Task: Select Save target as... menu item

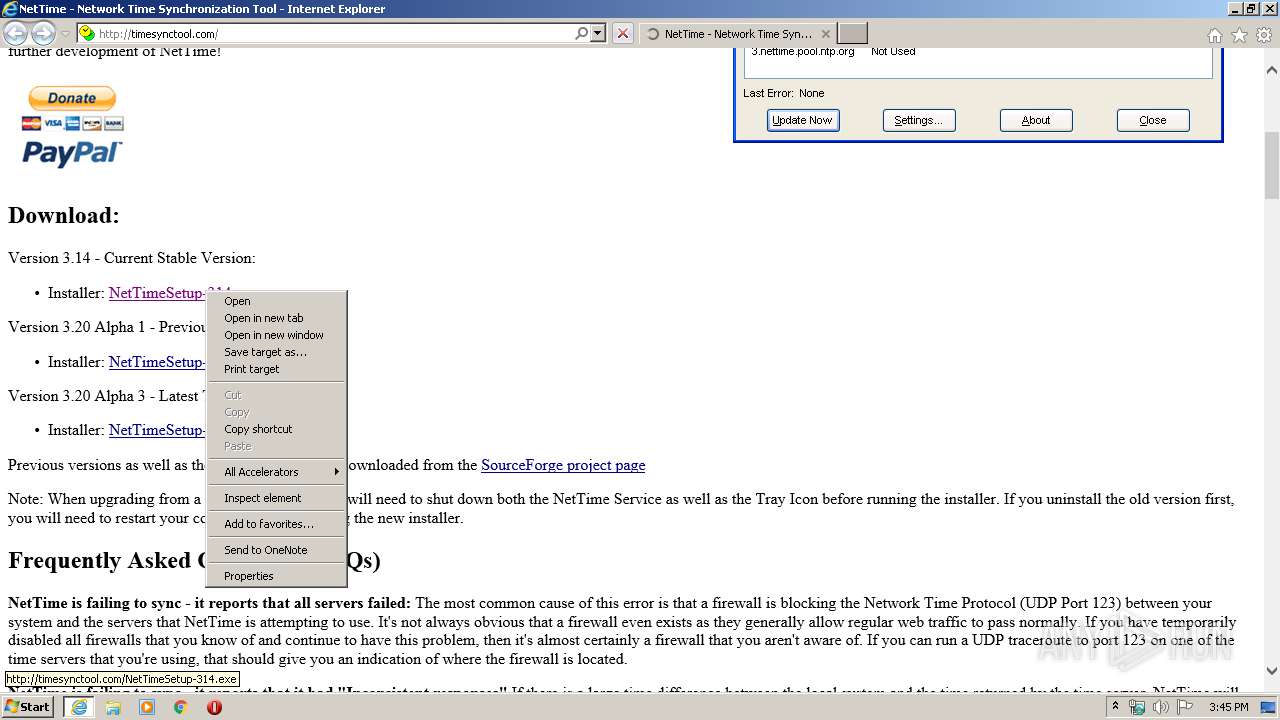Action: pos(276,352)
